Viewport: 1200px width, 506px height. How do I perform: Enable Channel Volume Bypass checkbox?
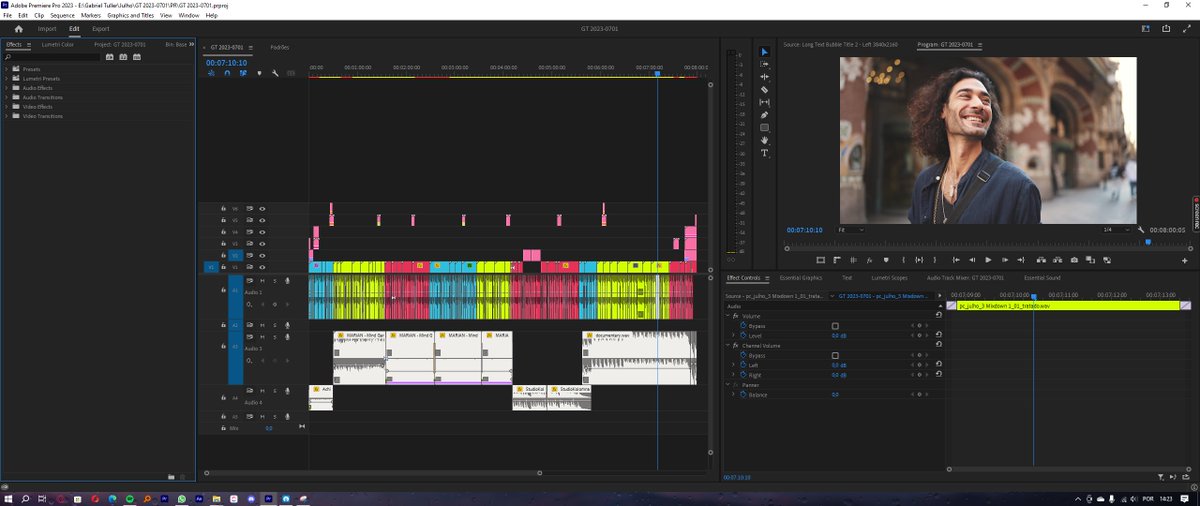coord(835,355)
